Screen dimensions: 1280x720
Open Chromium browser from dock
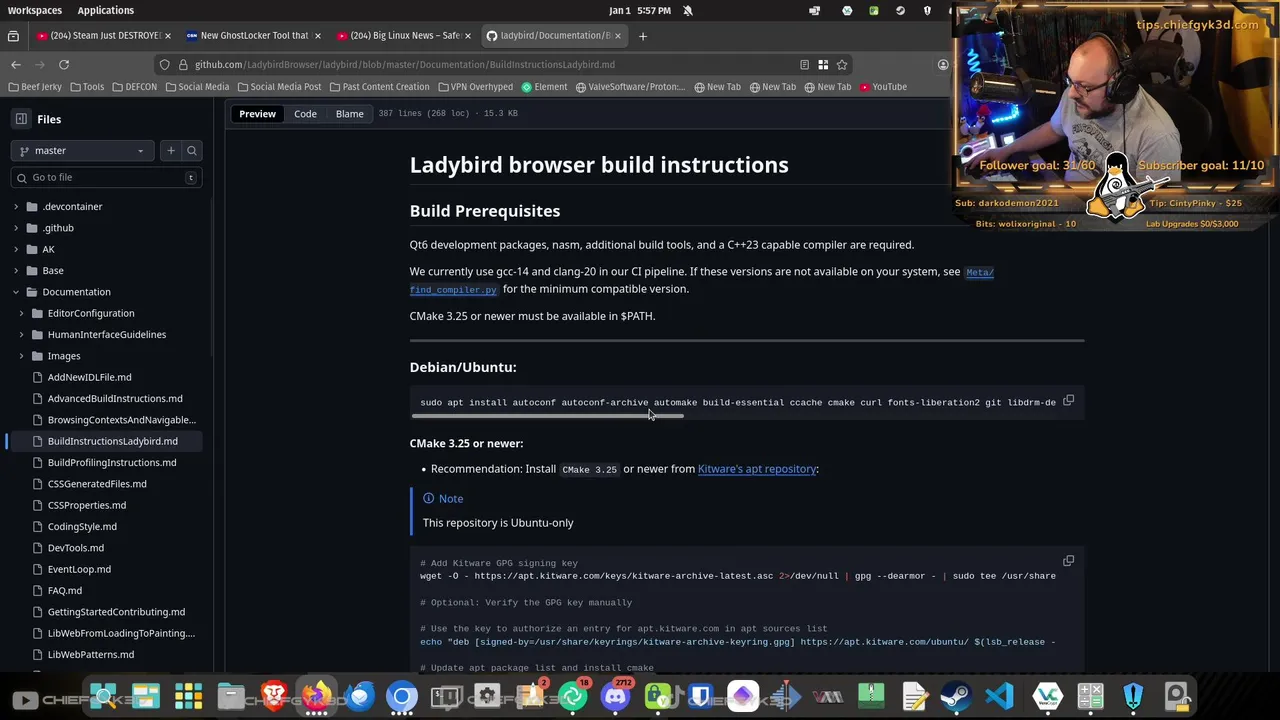coord(402,696)
